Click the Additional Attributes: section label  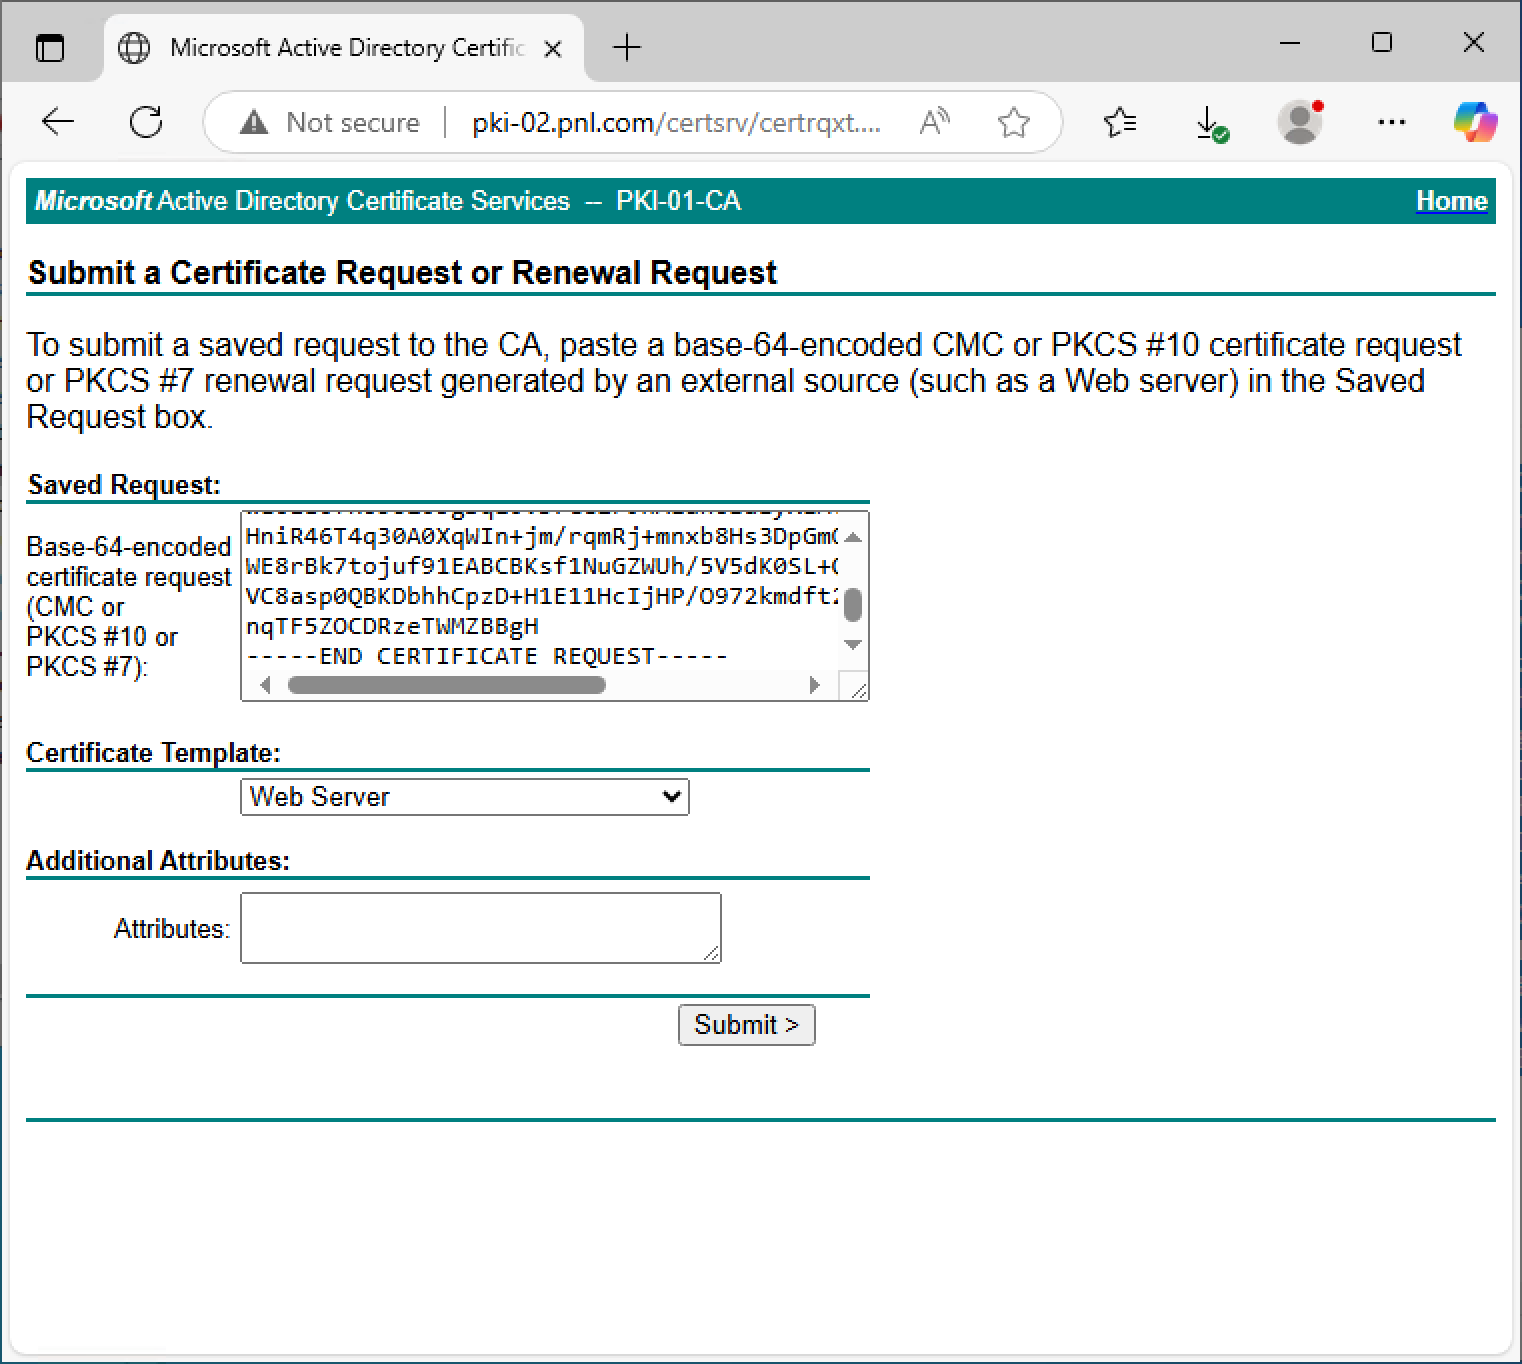(158, 861)
